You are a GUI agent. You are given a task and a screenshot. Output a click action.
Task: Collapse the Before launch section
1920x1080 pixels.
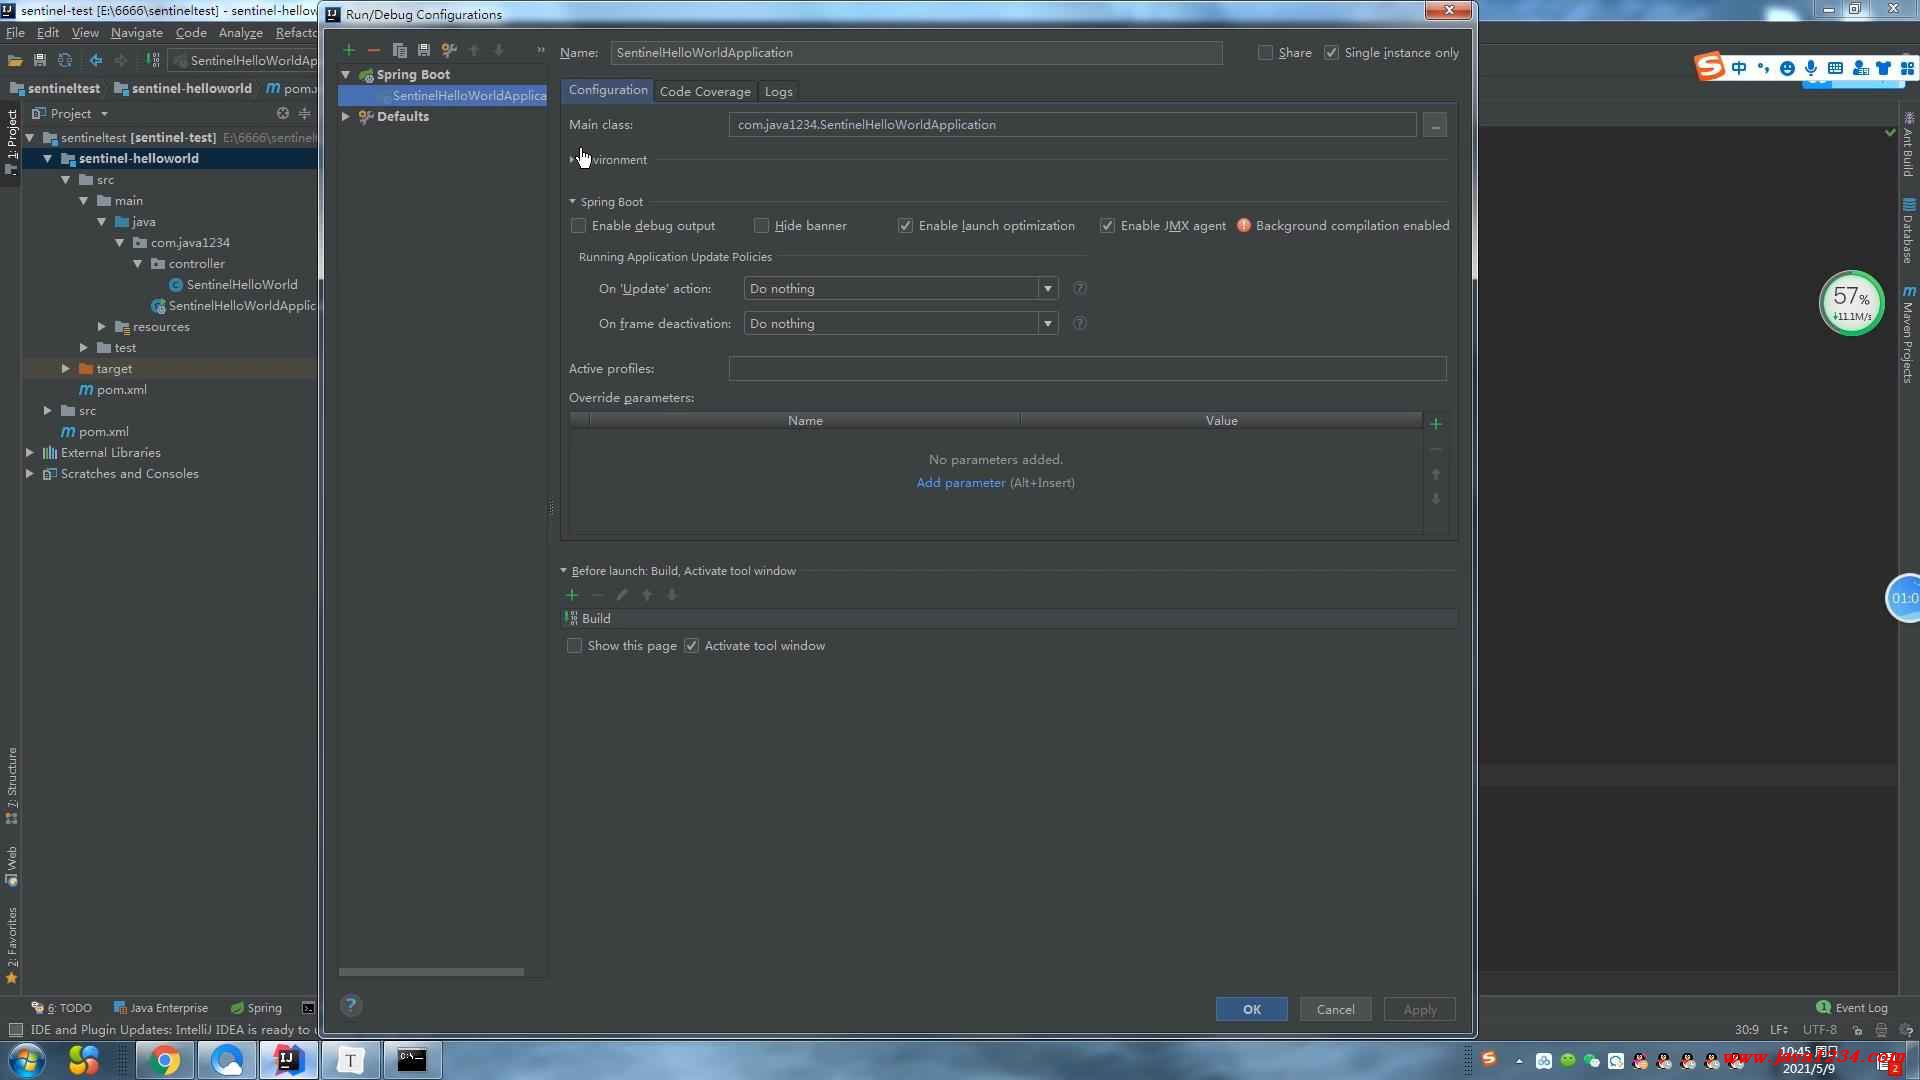[x=564, y=571]
